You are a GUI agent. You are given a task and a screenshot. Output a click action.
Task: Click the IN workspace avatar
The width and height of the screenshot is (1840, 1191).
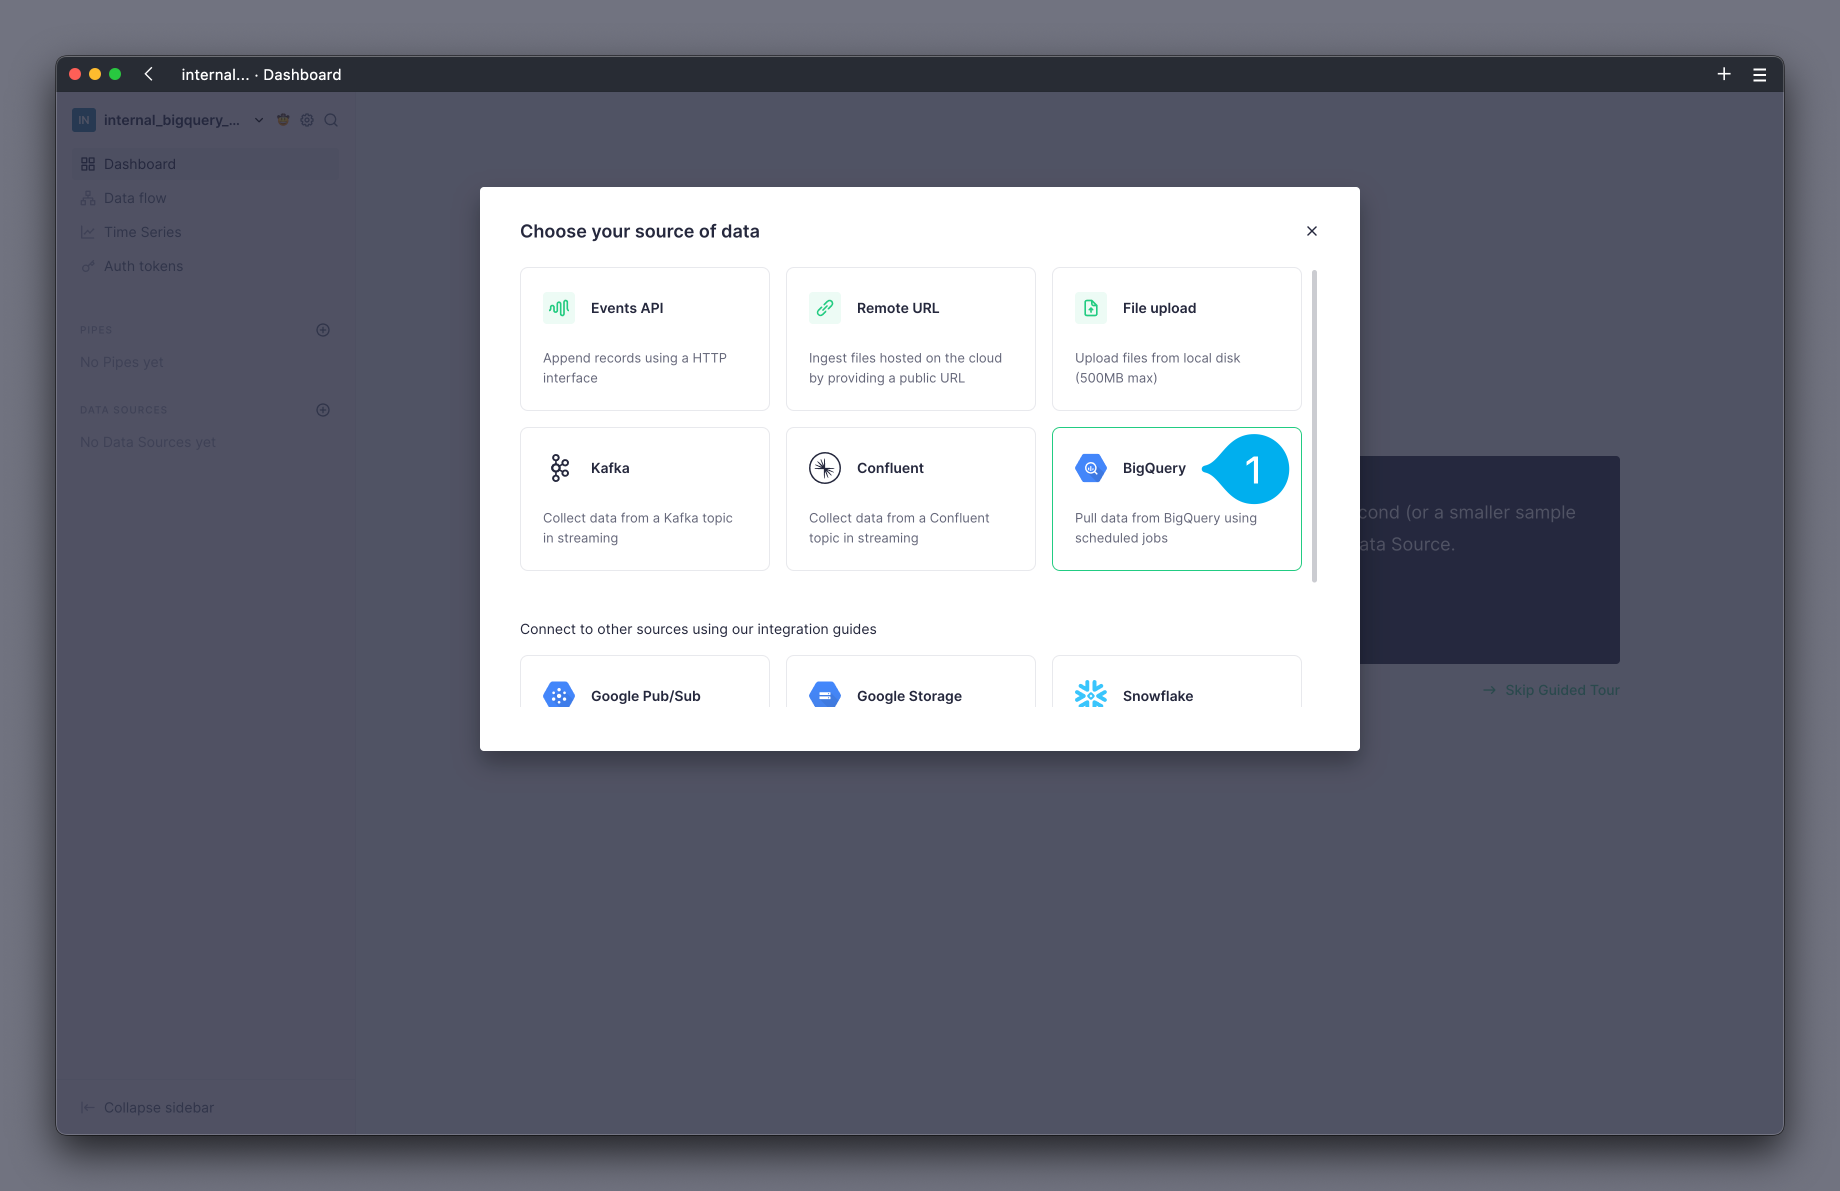(84, 120)
